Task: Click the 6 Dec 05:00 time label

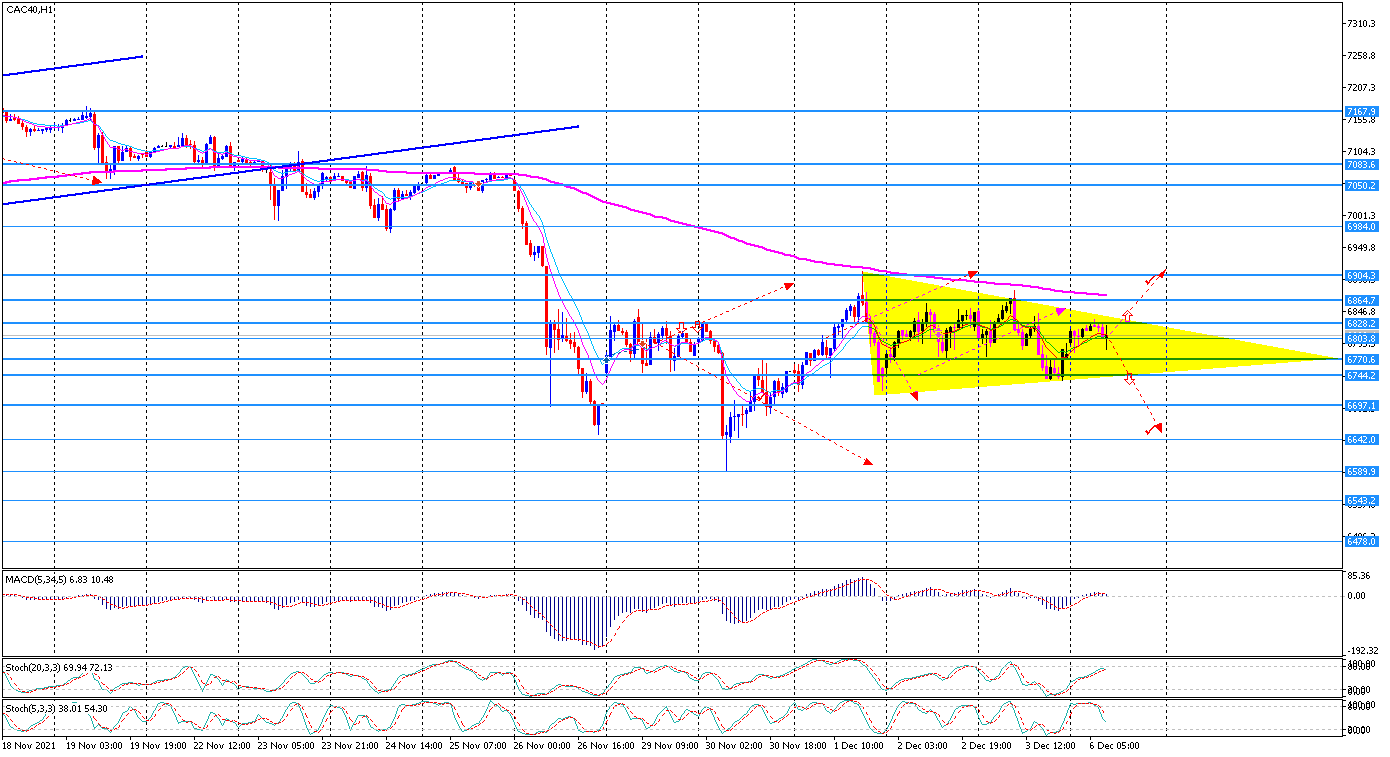Action: click(x=1113, y=745)
